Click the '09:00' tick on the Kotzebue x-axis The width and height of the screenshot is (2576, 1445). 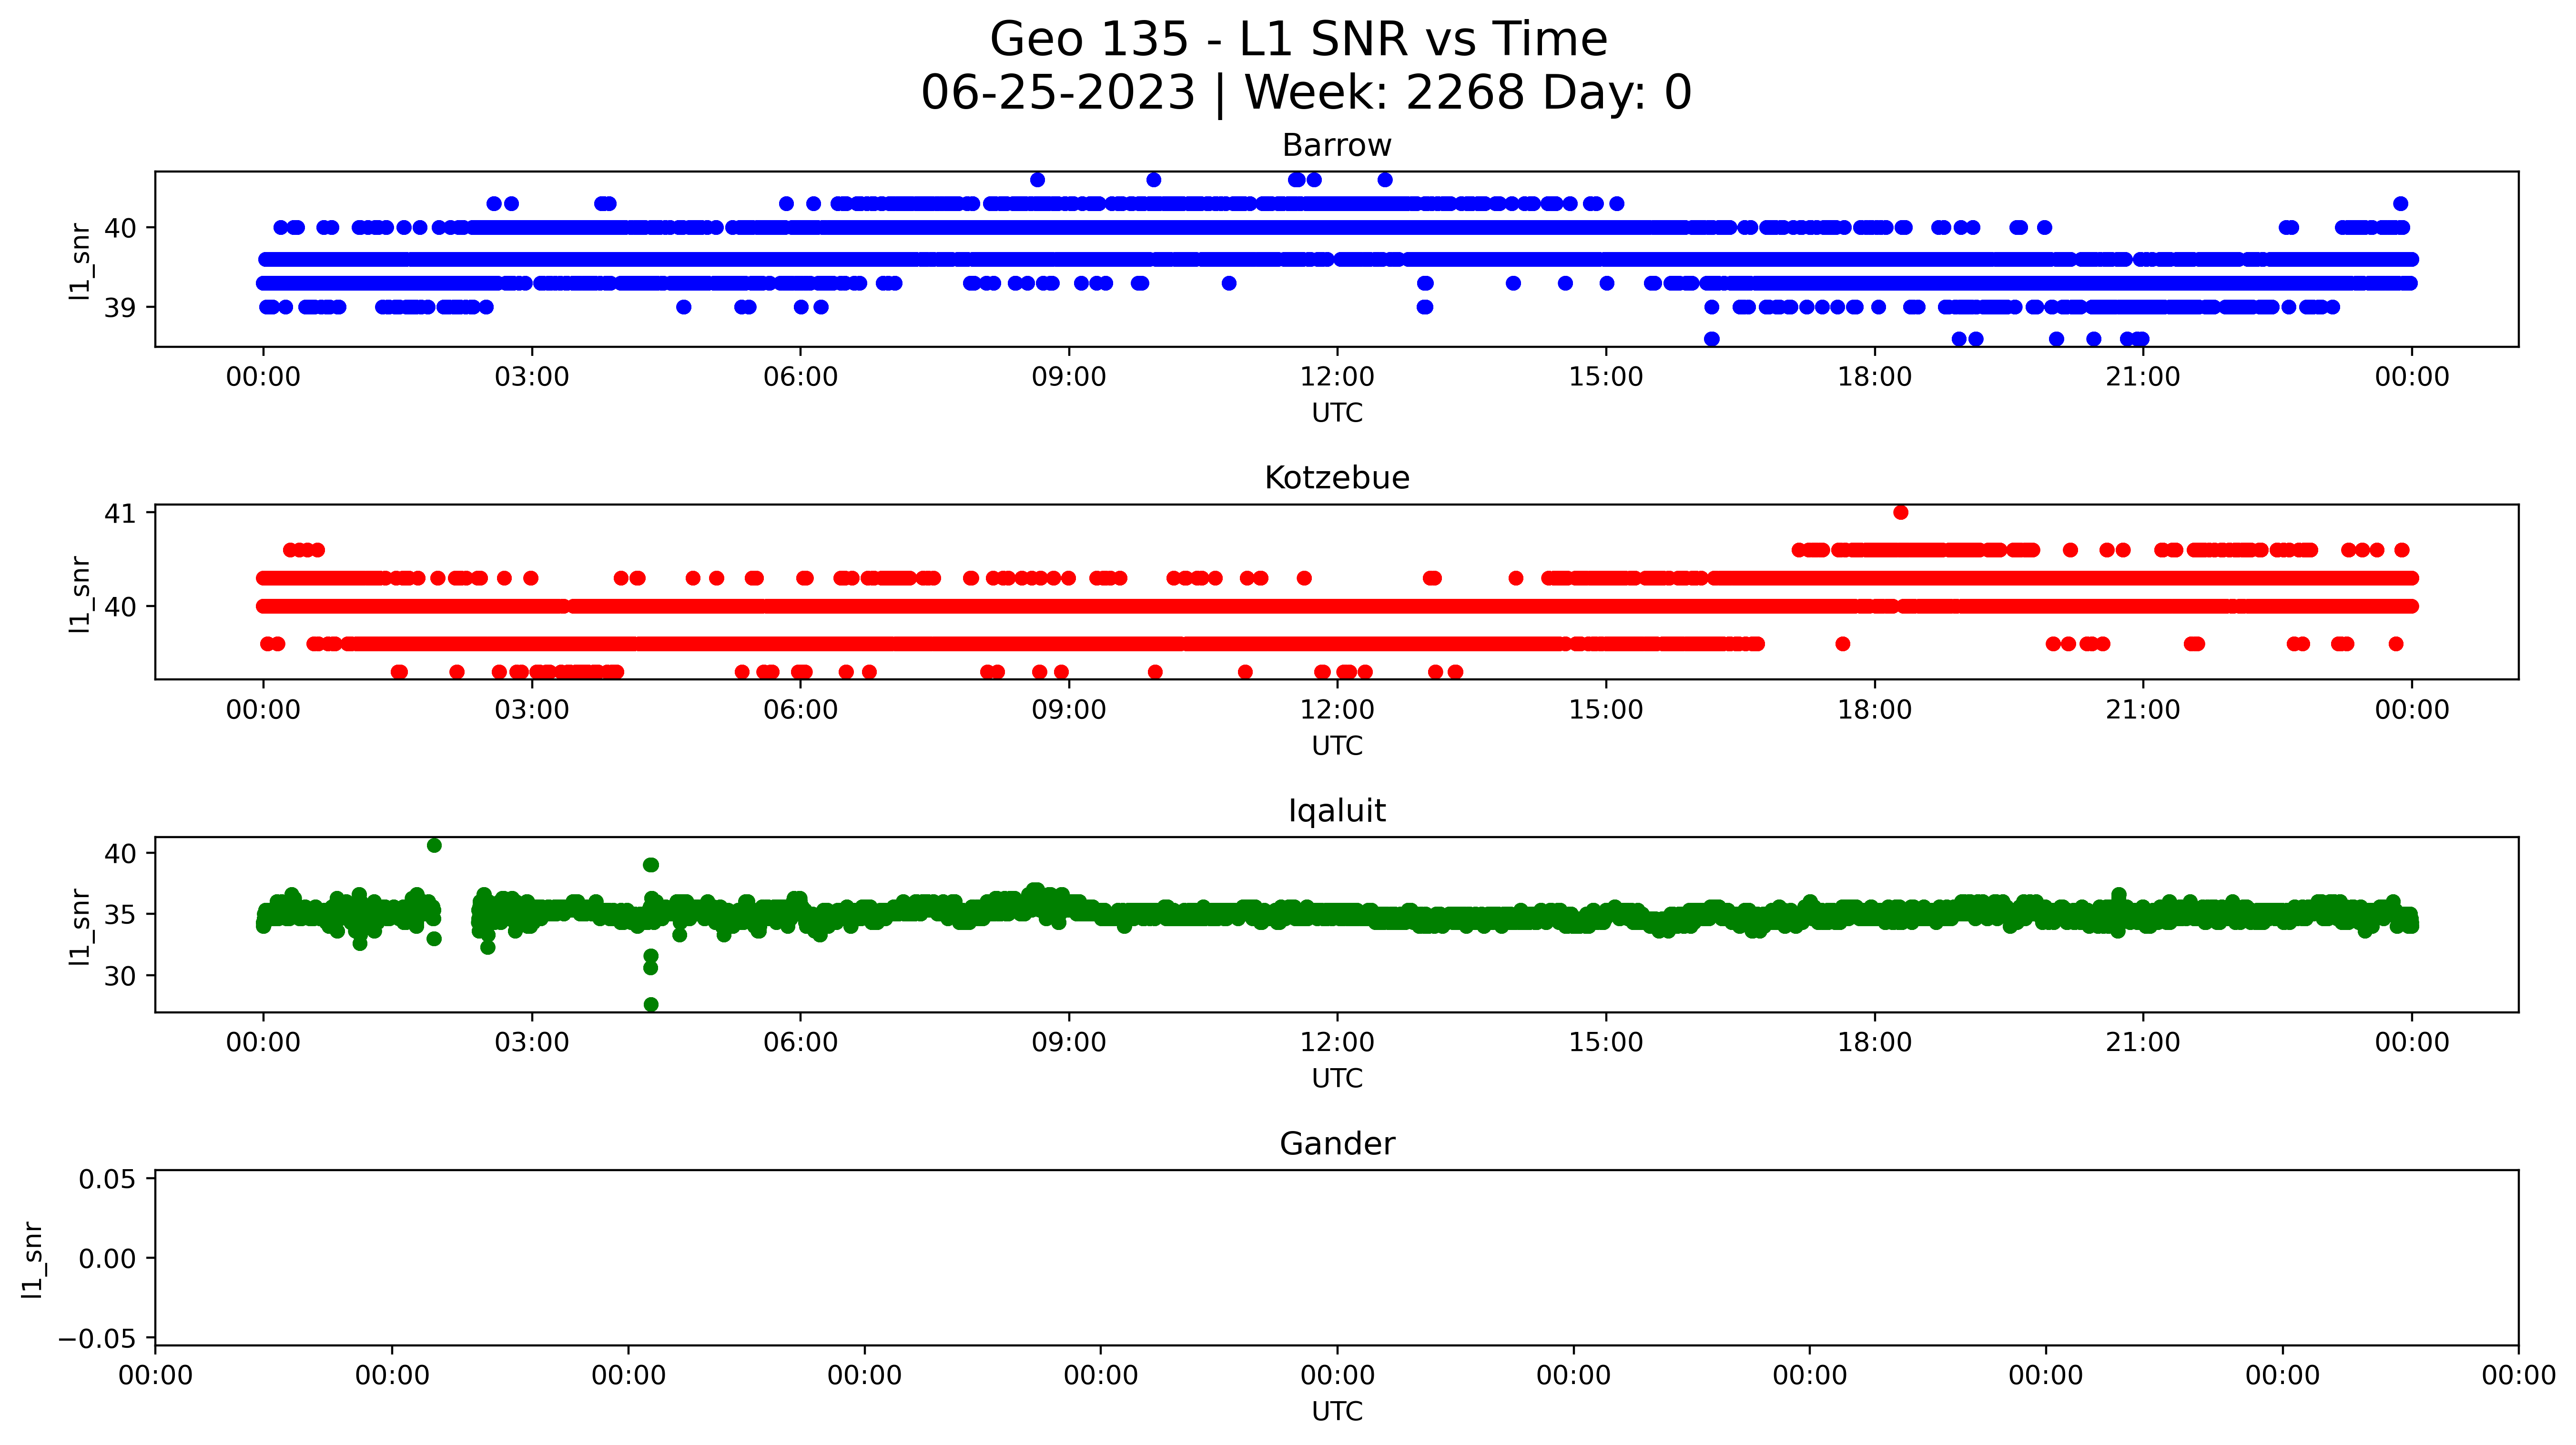pos(1069,710)
